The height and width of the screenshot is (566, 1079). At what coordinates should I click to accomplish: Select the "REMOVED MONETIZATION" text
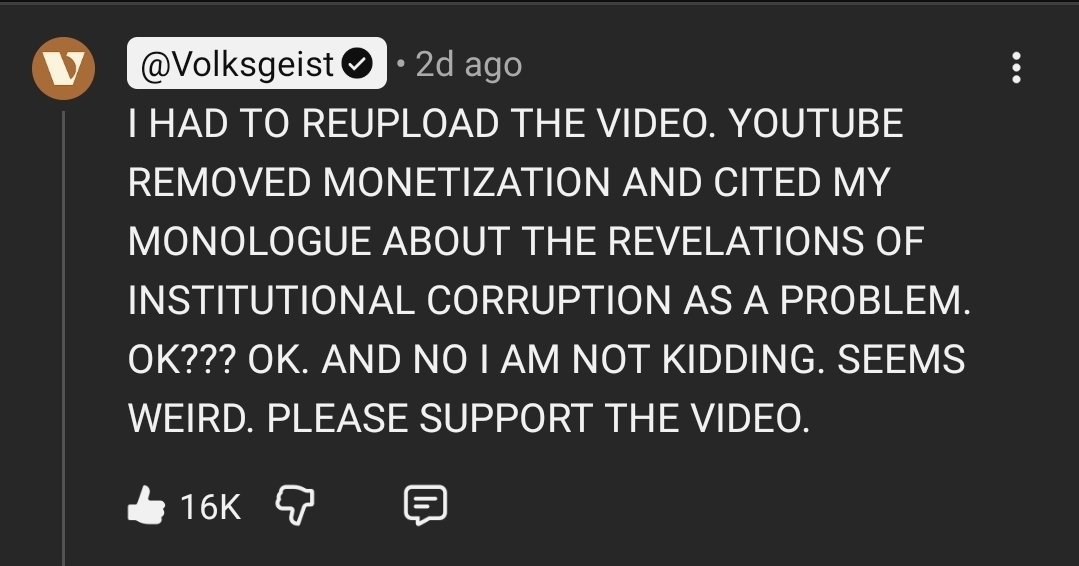[x=368, y=183]
